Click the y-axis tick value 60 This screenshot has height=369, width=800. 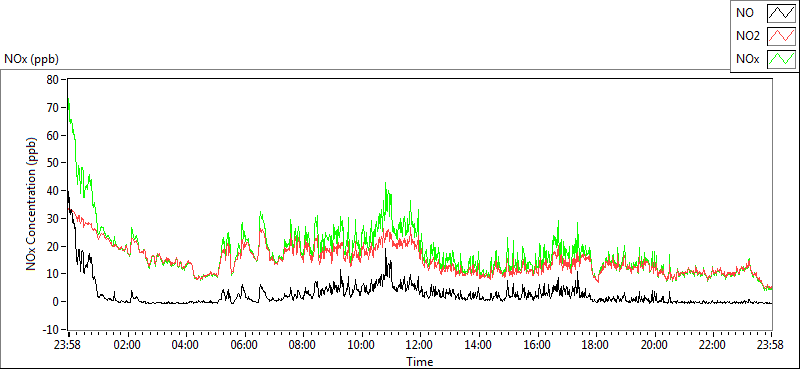click(53, 135)
